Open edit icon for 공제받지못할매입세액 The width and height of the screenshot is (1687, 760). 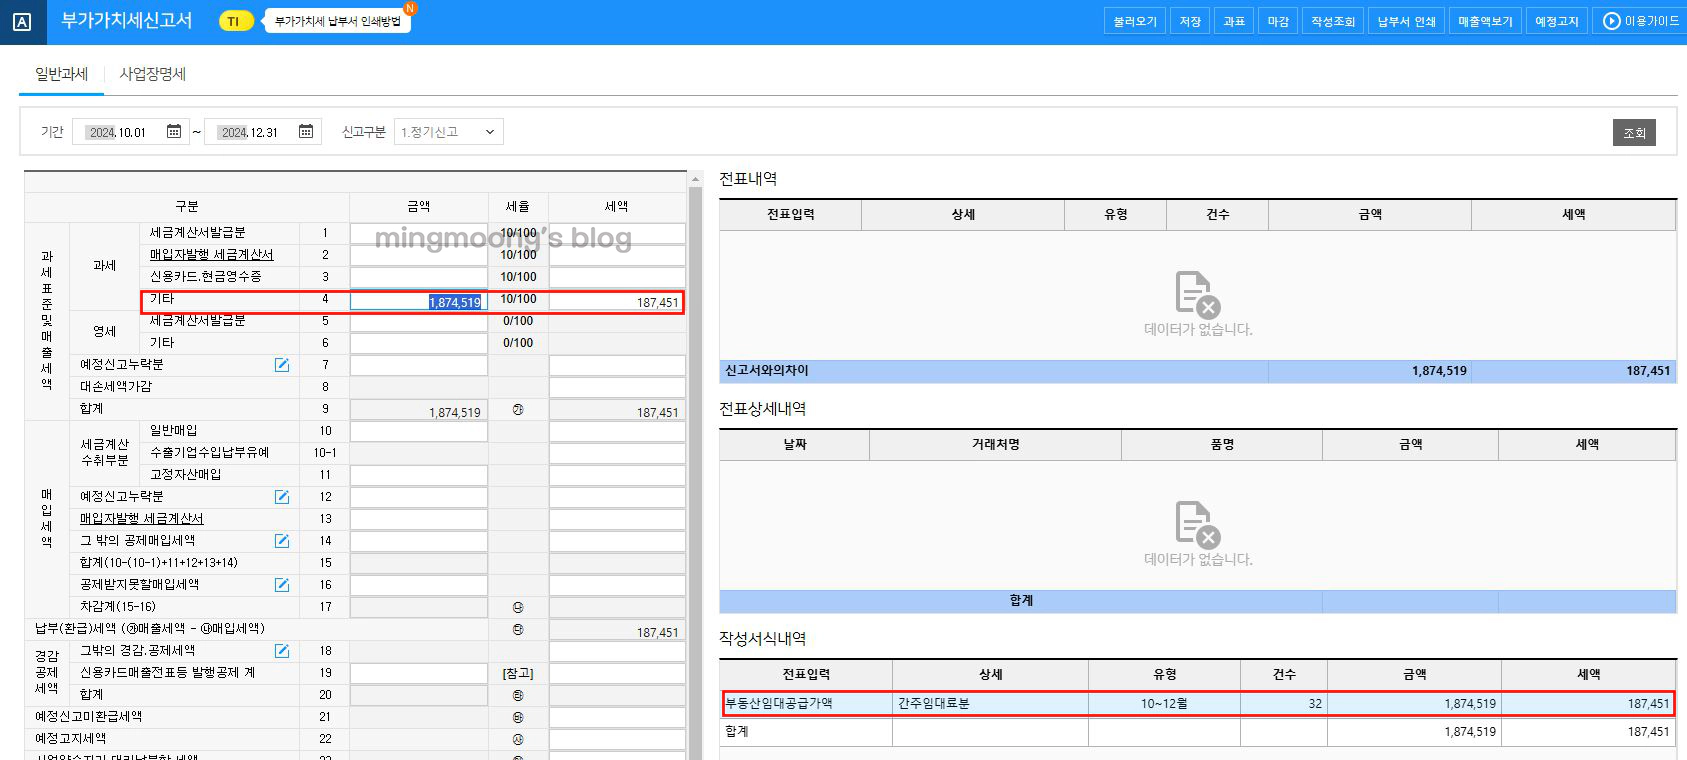282,585
